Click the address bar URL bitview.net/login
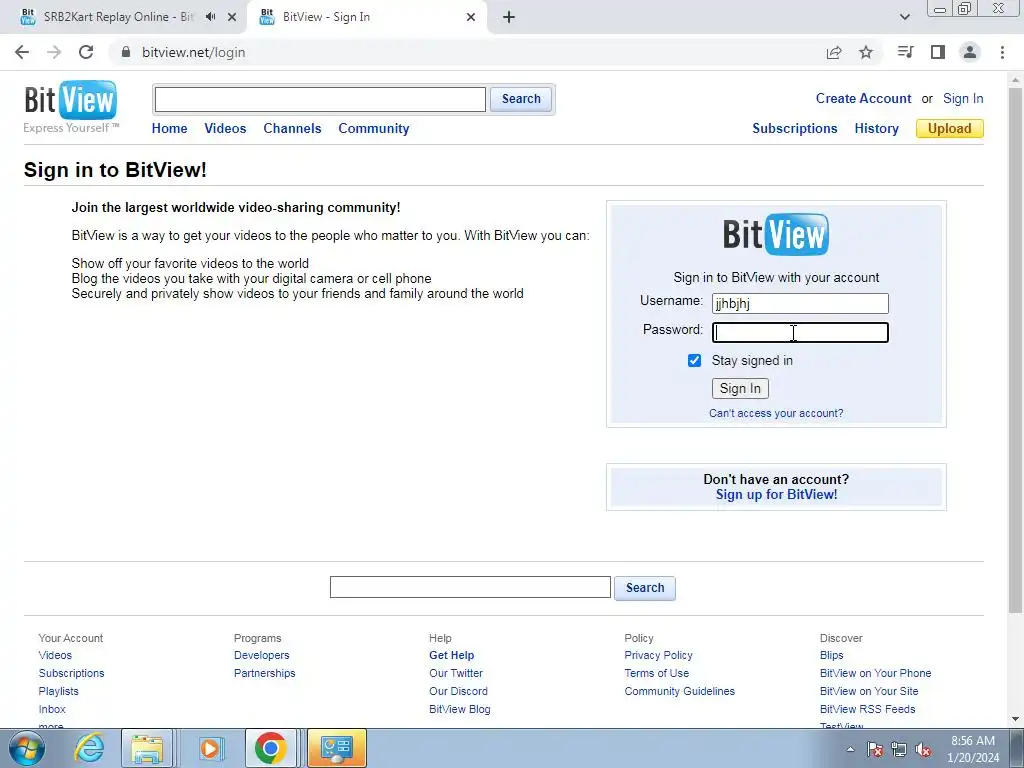The image size is (1024, 768). (x=194, y=52)
